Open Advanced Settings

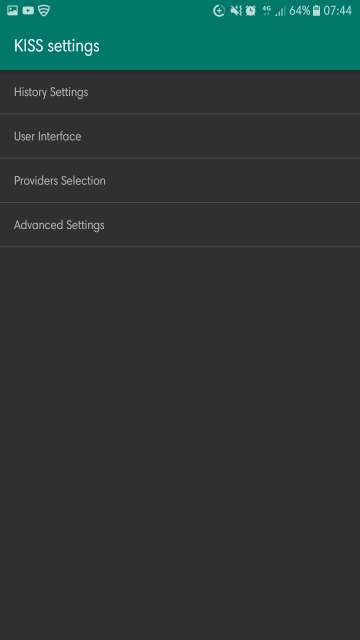(x=180, y=225)
